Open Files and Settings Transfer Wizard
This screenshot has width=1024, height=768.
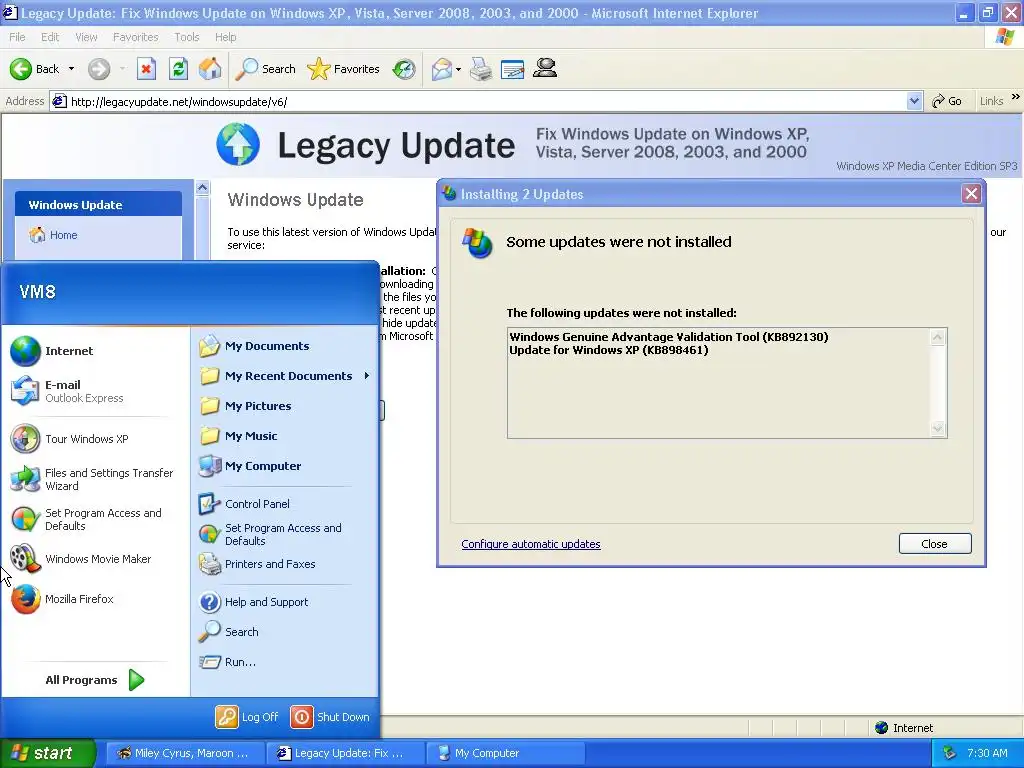pos(95,479)
